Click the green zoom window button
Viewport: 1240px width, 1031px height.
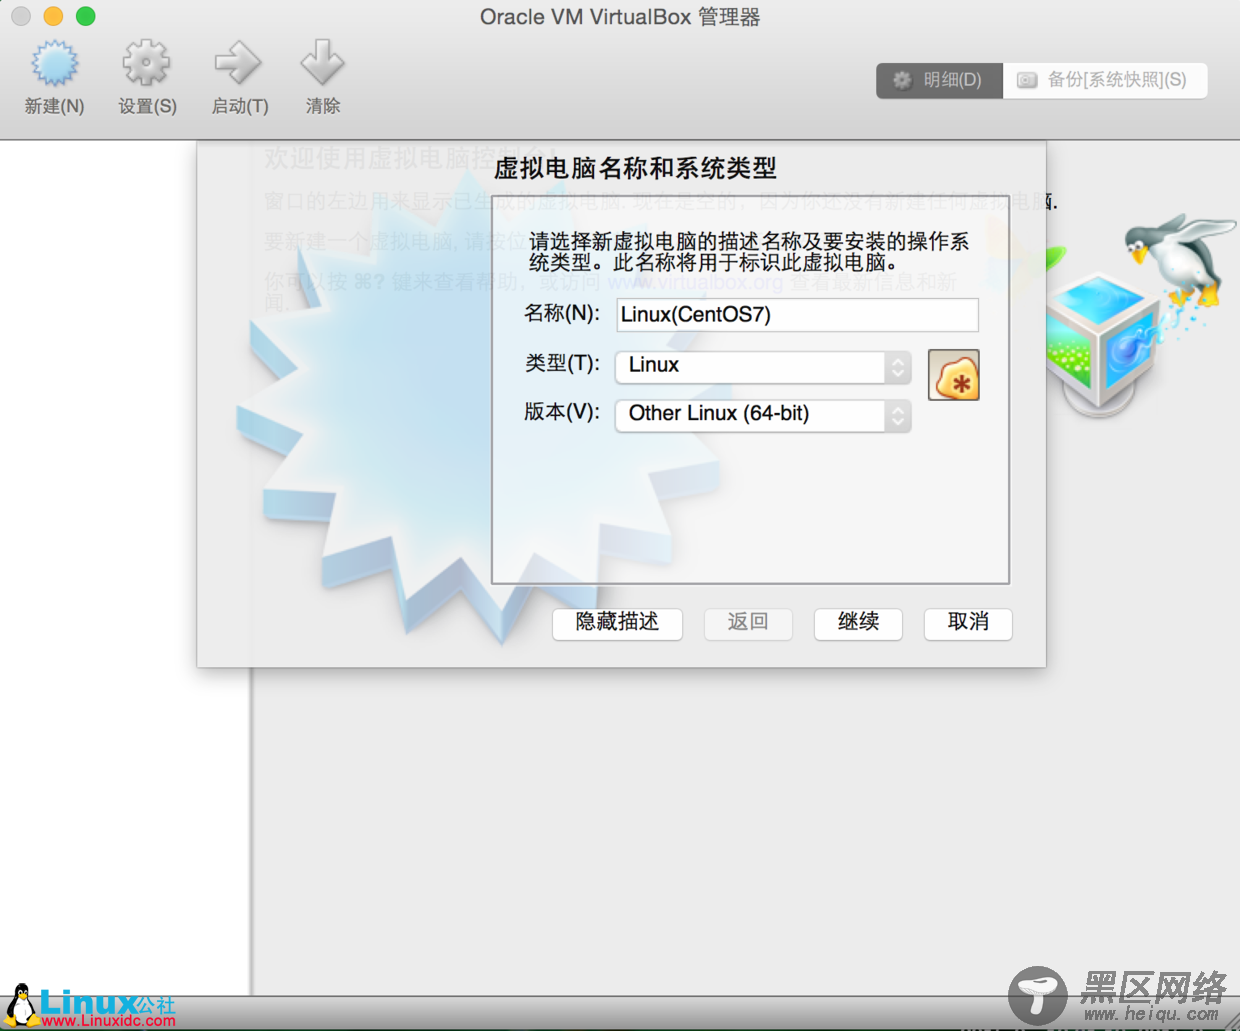(86, 16)
